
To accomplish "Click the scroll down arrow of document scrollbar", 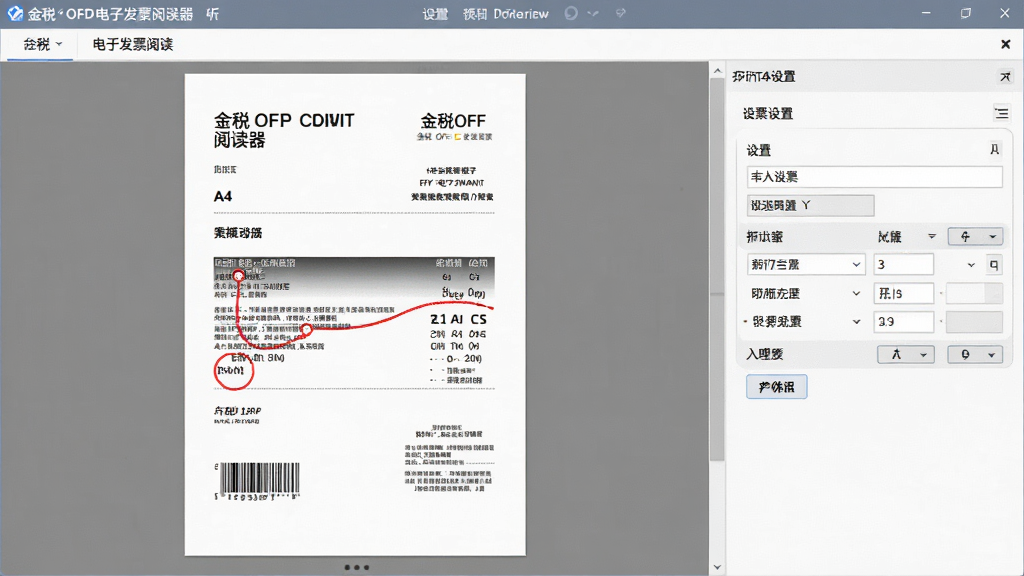I will [x=717, y=567].
